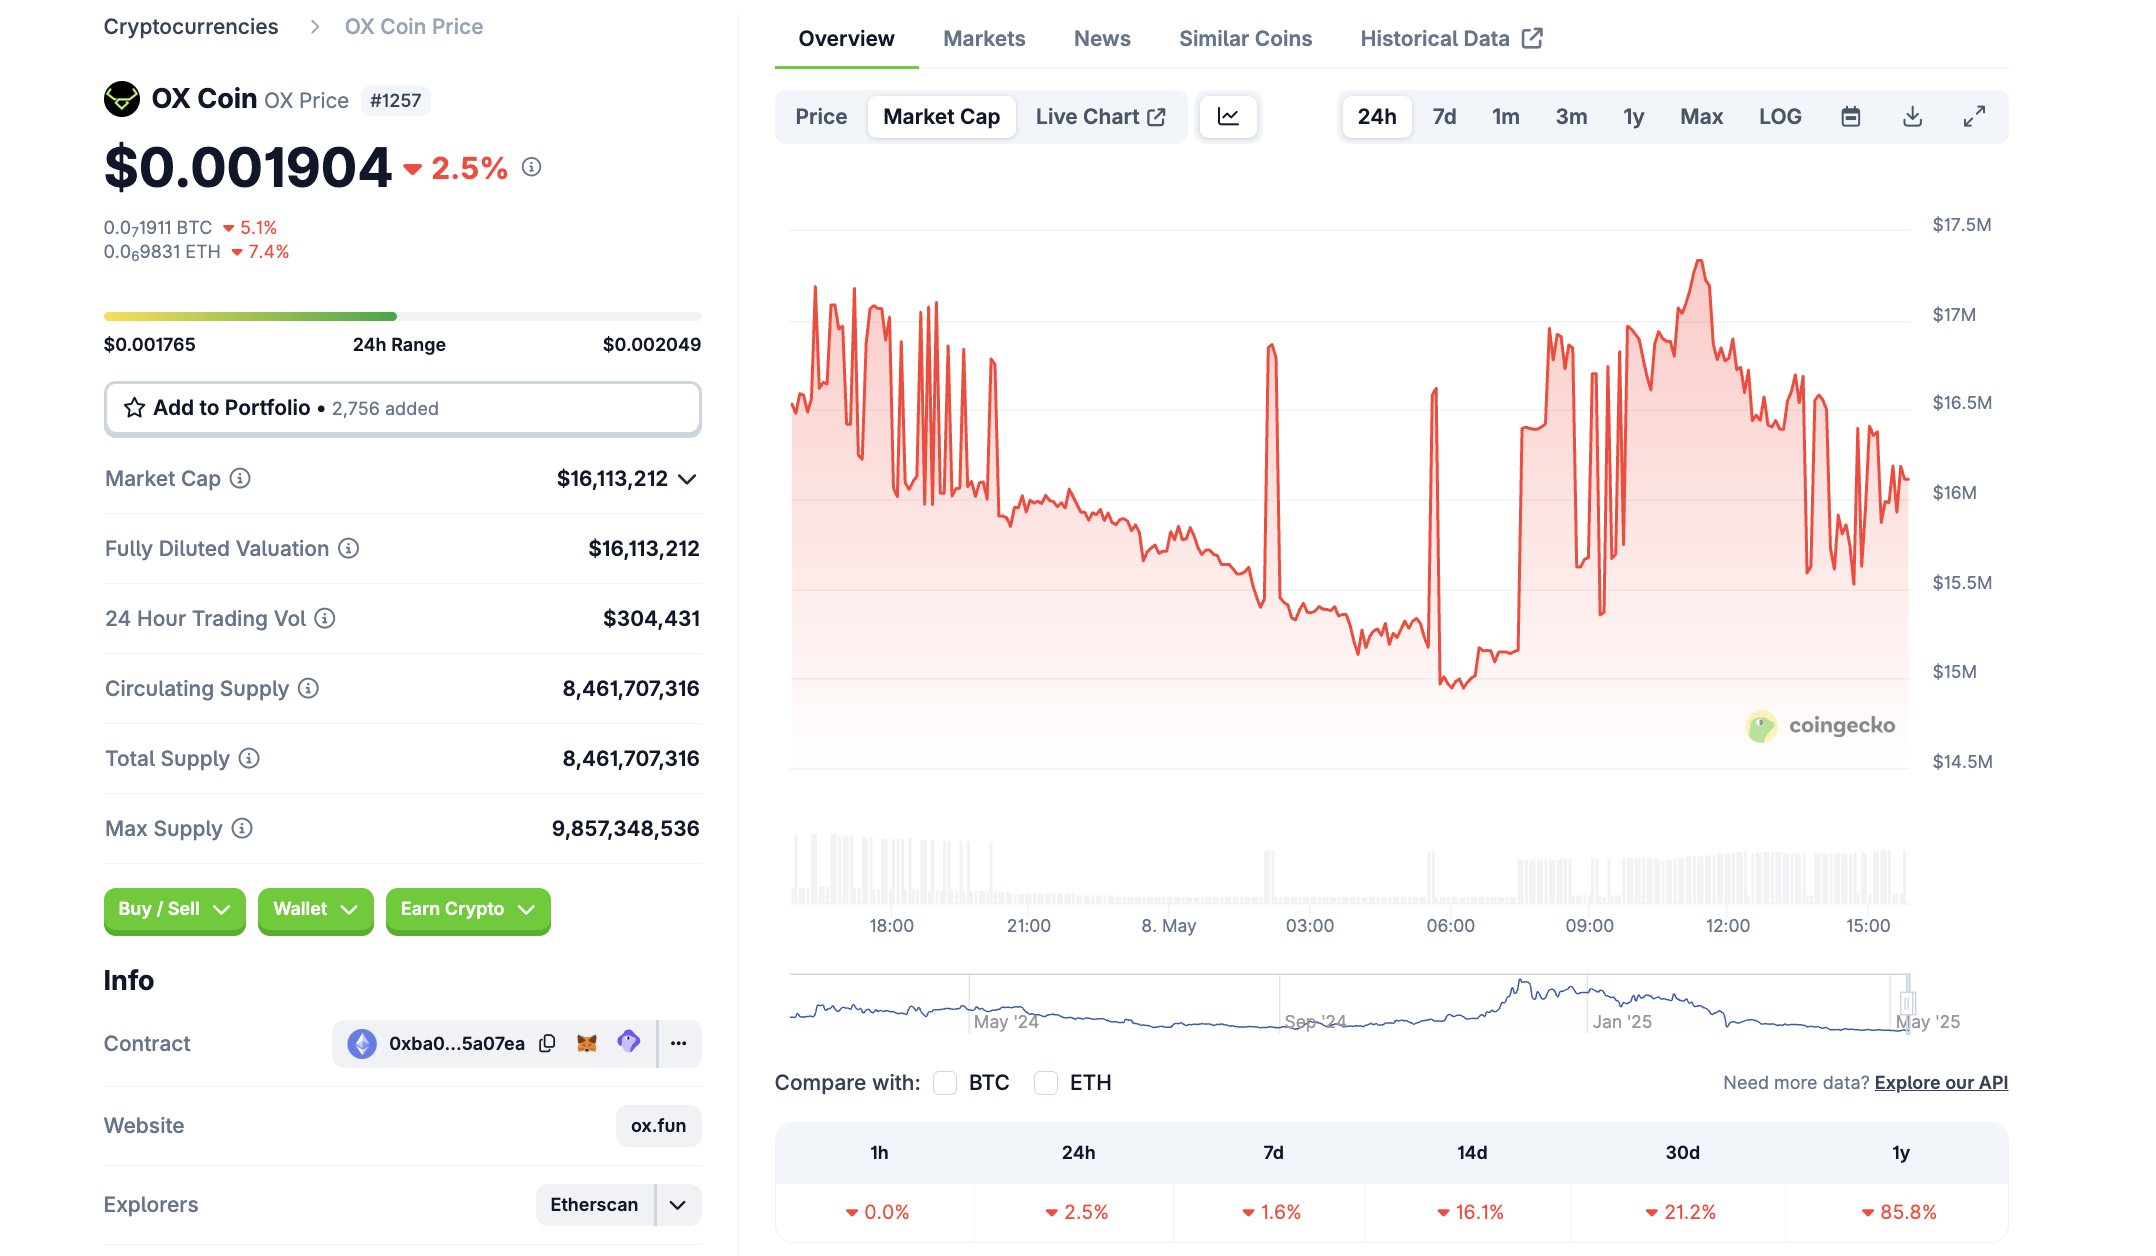
Task: Copy the contract address
Action: 547,1043
